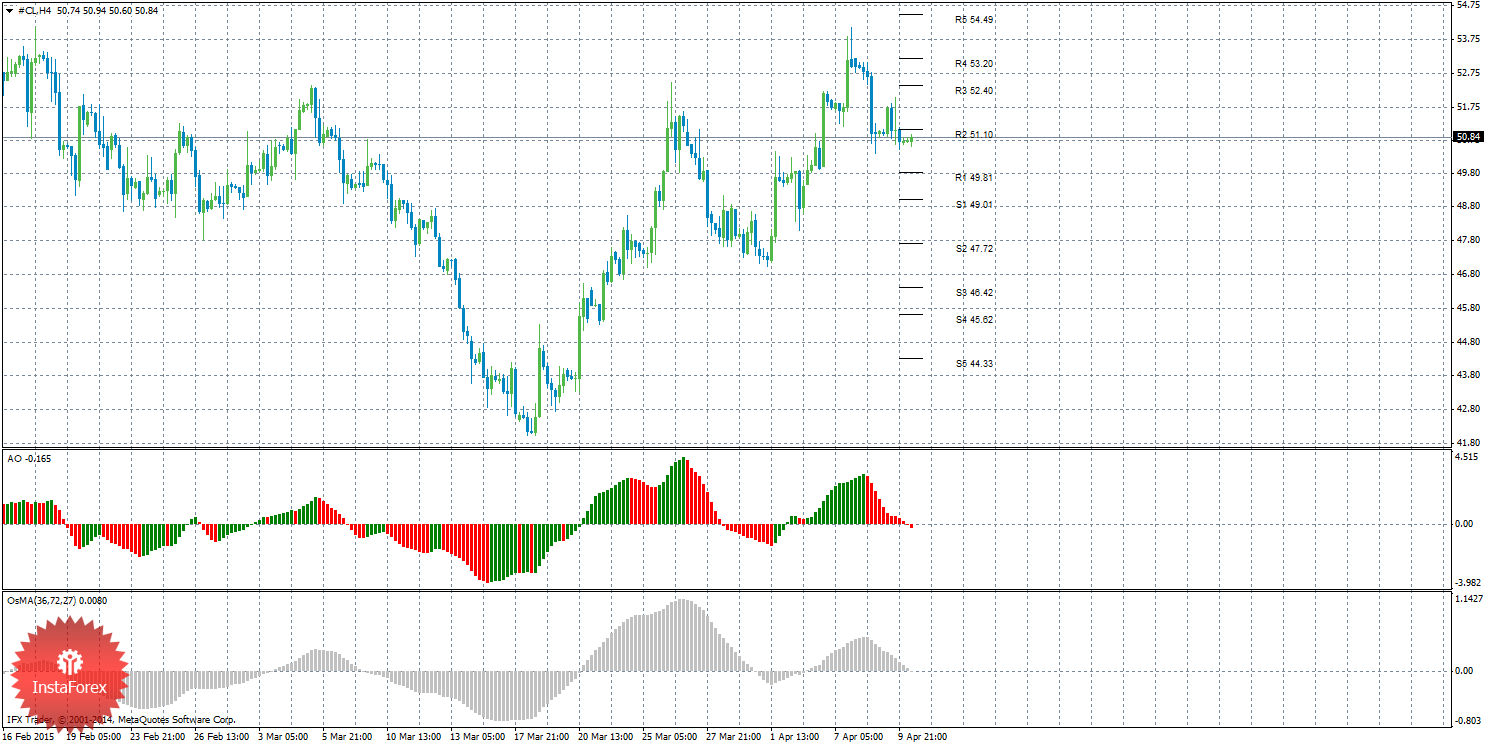Click the 17 Mar 21:00 time label
This screenshot has height=745, width=1491.
coord(542,737)
